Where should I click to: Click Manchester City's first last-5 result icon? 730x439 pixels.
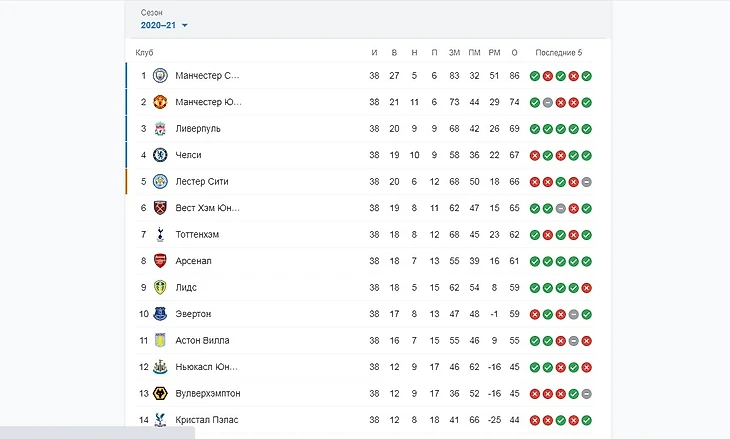(535, 76)
